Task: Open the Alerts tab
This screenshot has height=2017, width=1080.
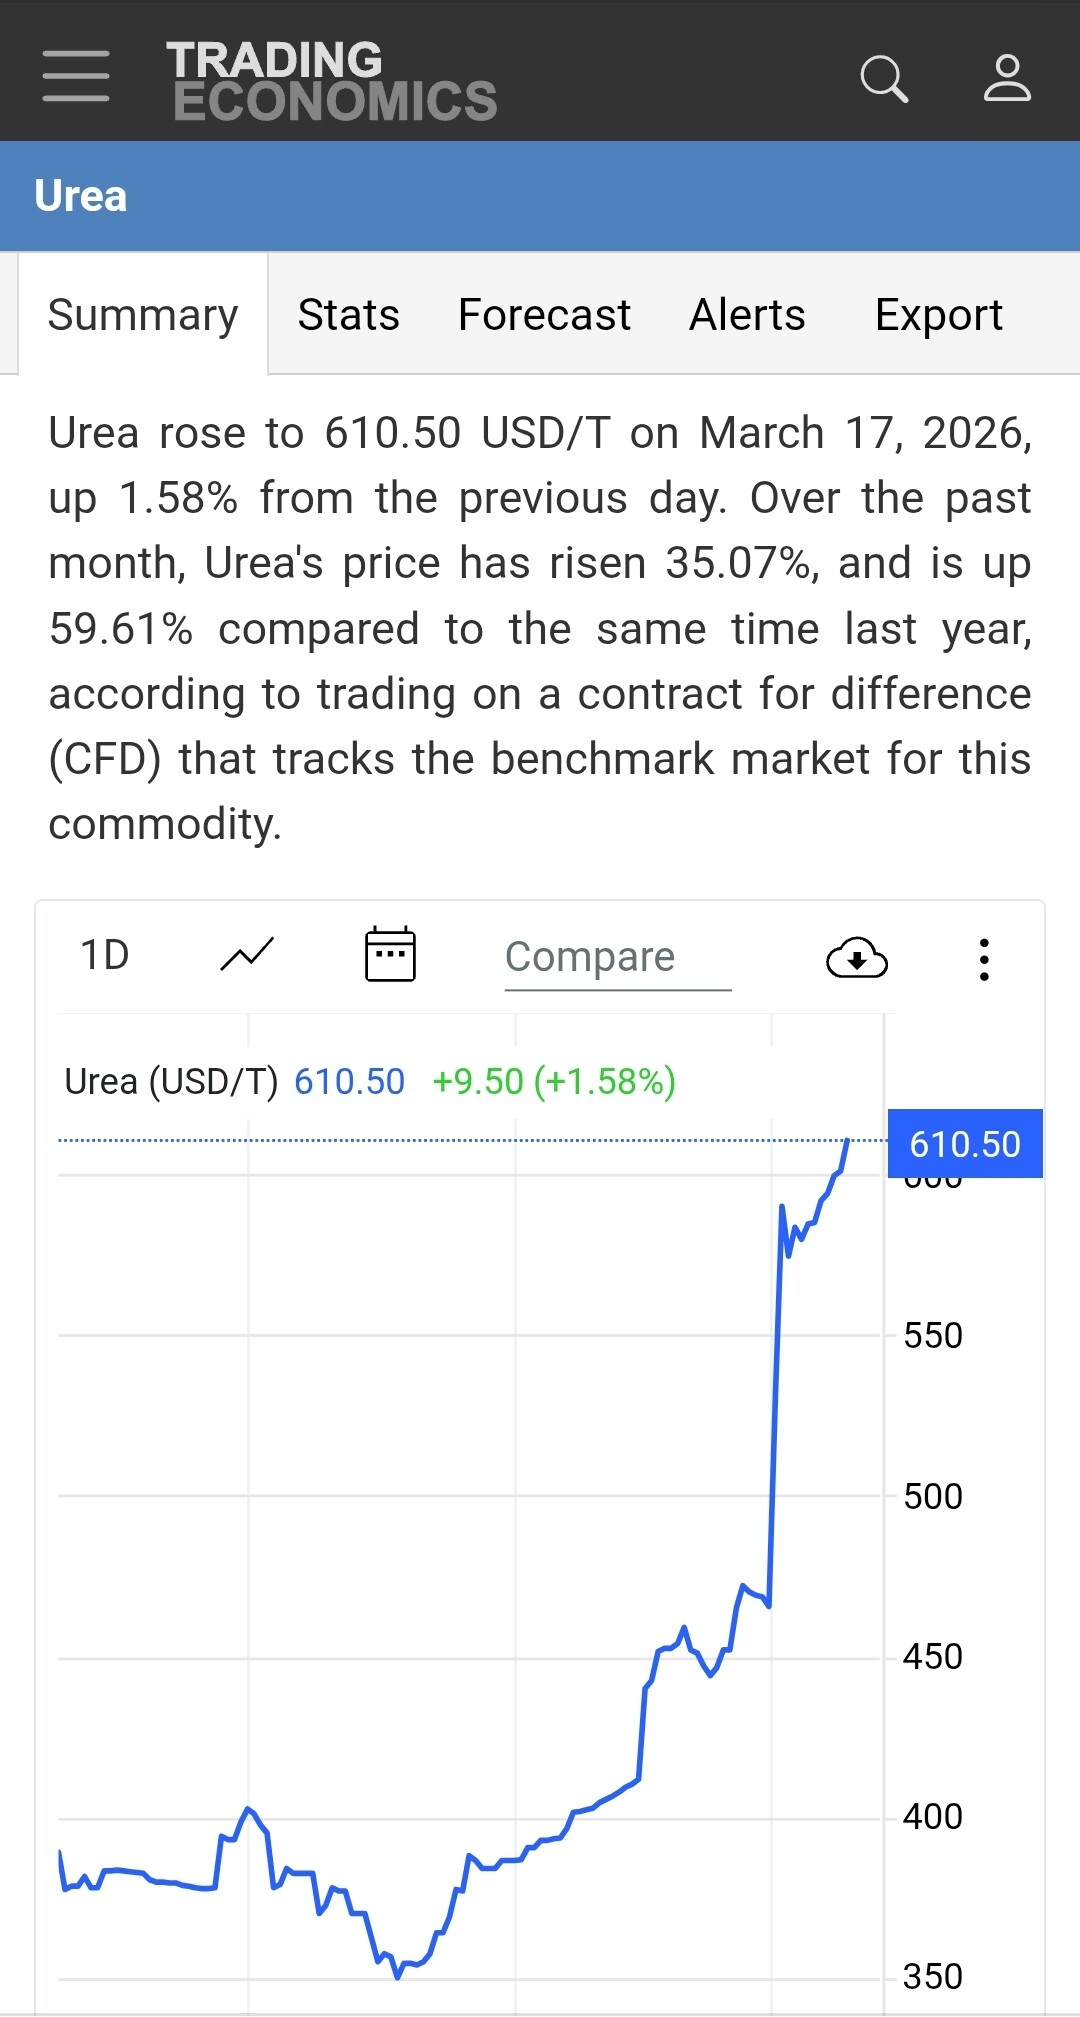Action: pyautogui.click(x=747, y=315)
